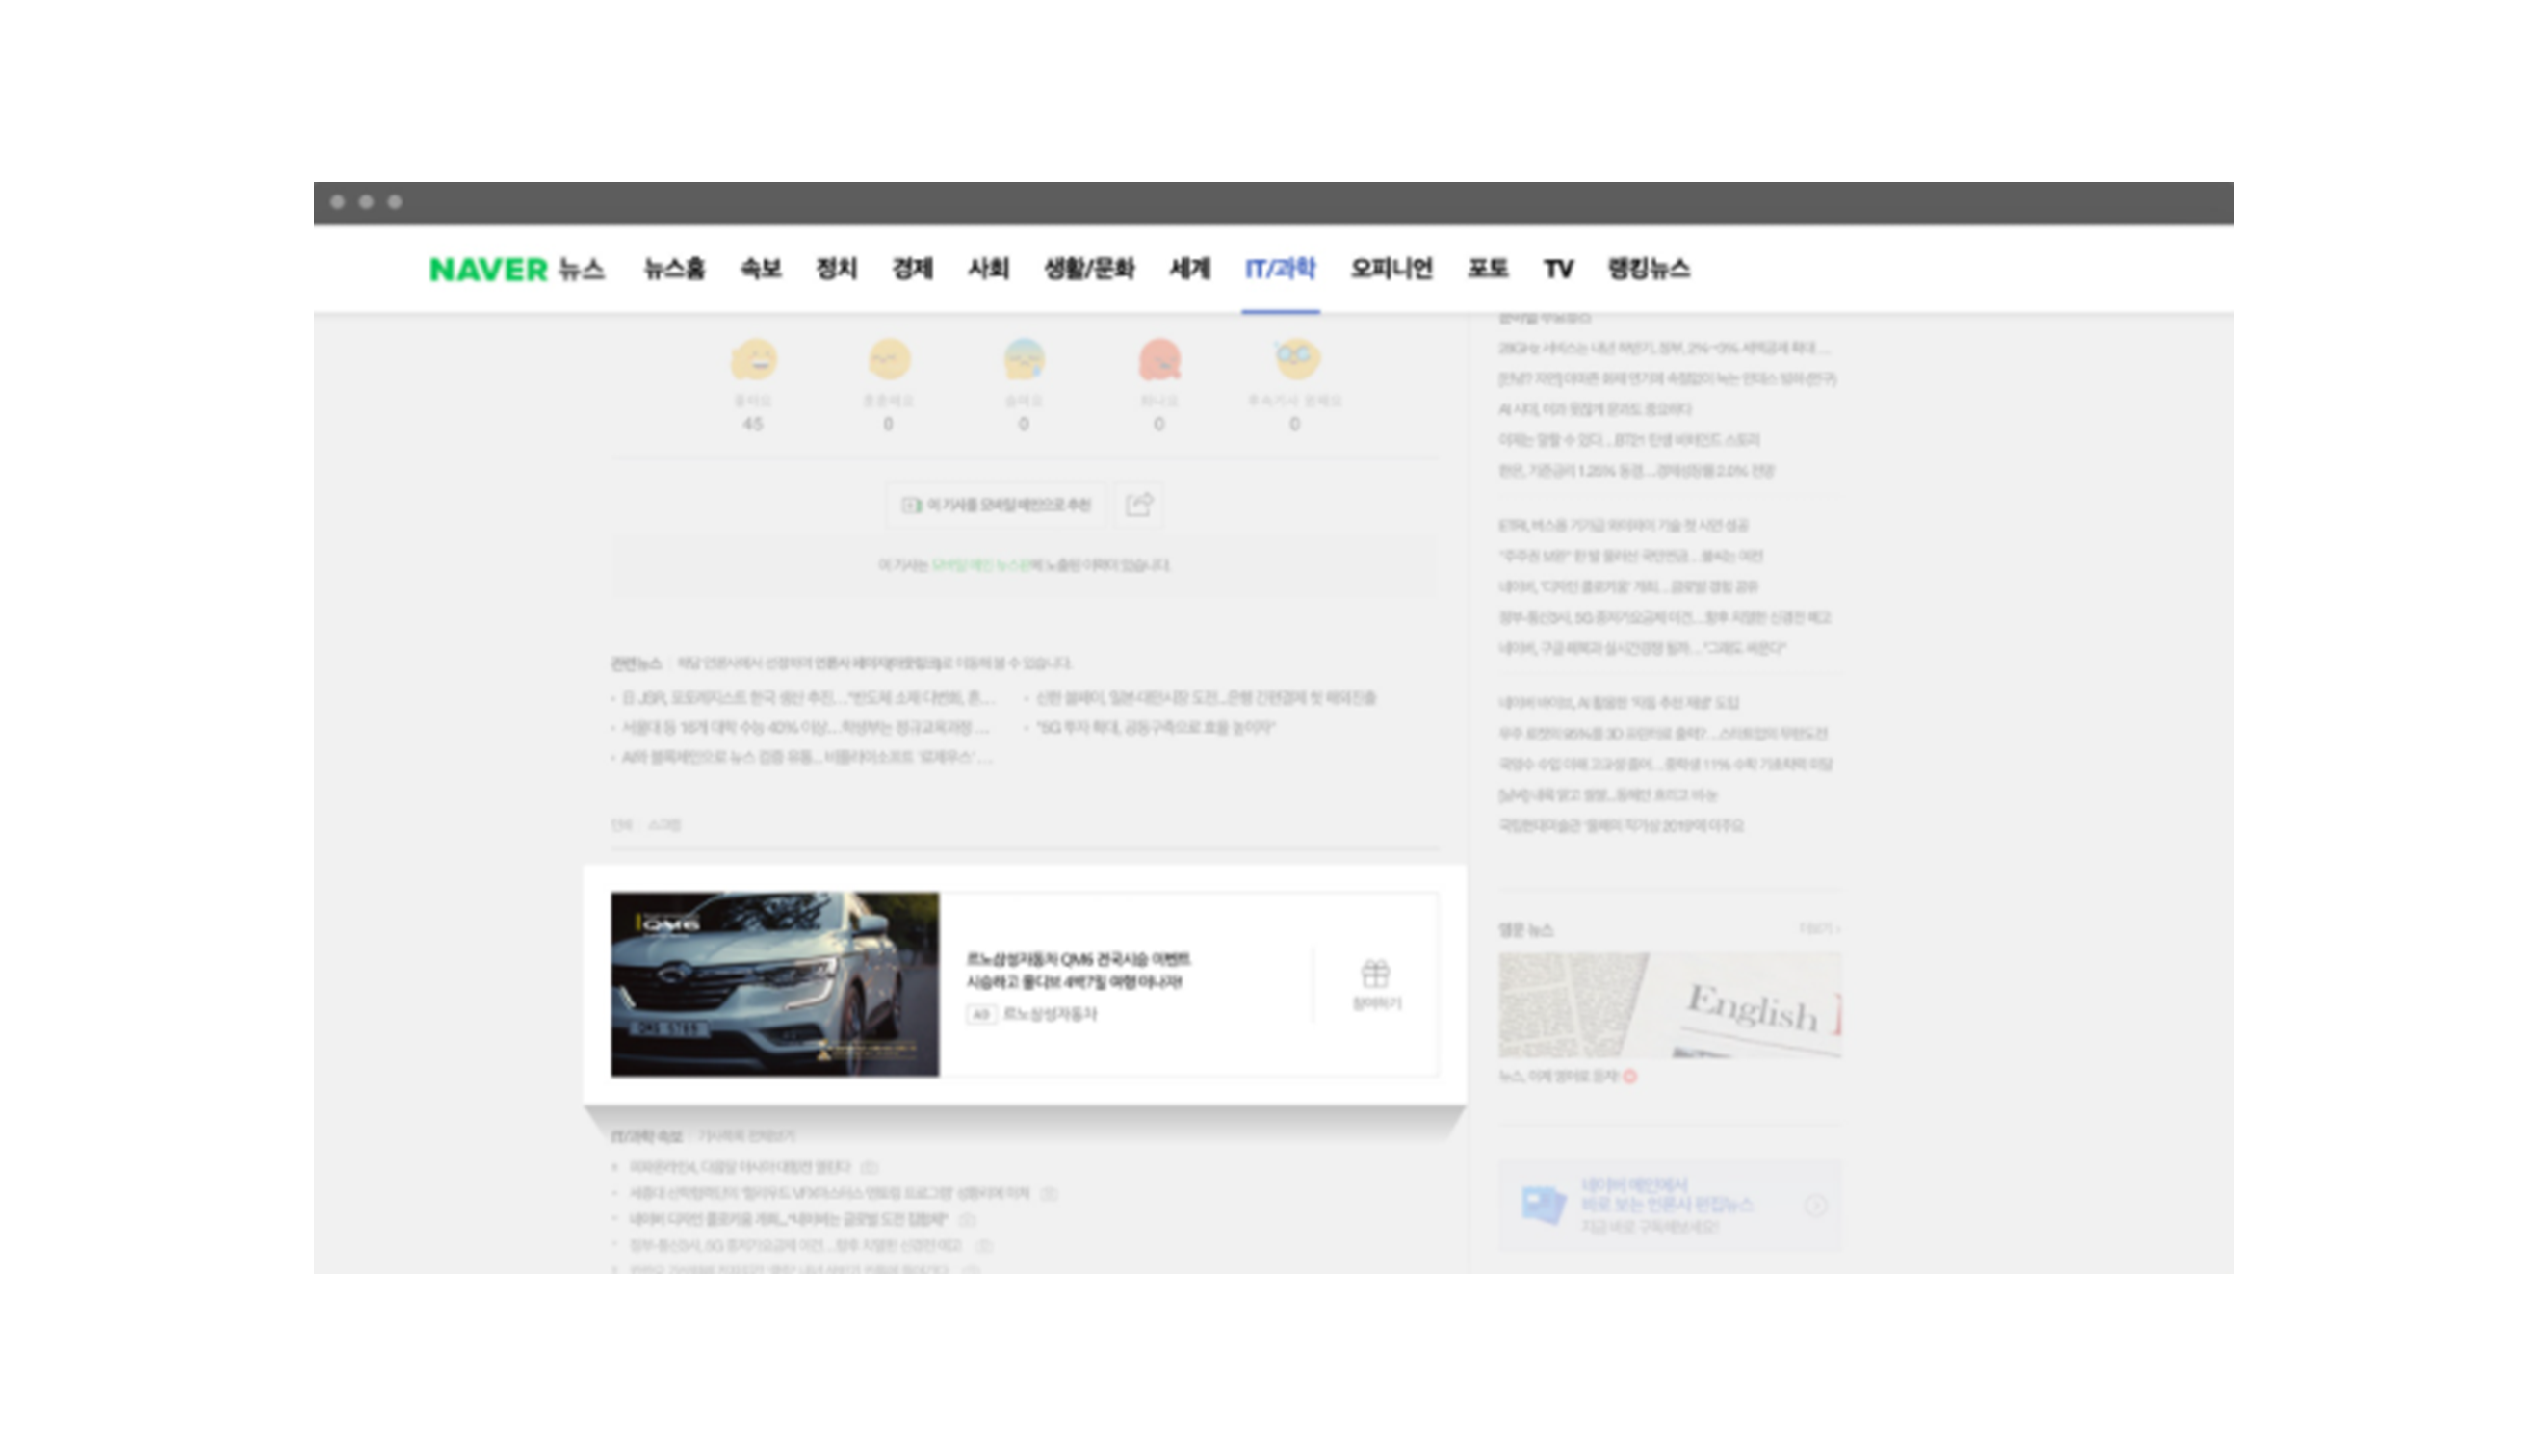Click the laughing like emoji with 45 count
2548x1456 pixels.
click(x=754, y=360)
